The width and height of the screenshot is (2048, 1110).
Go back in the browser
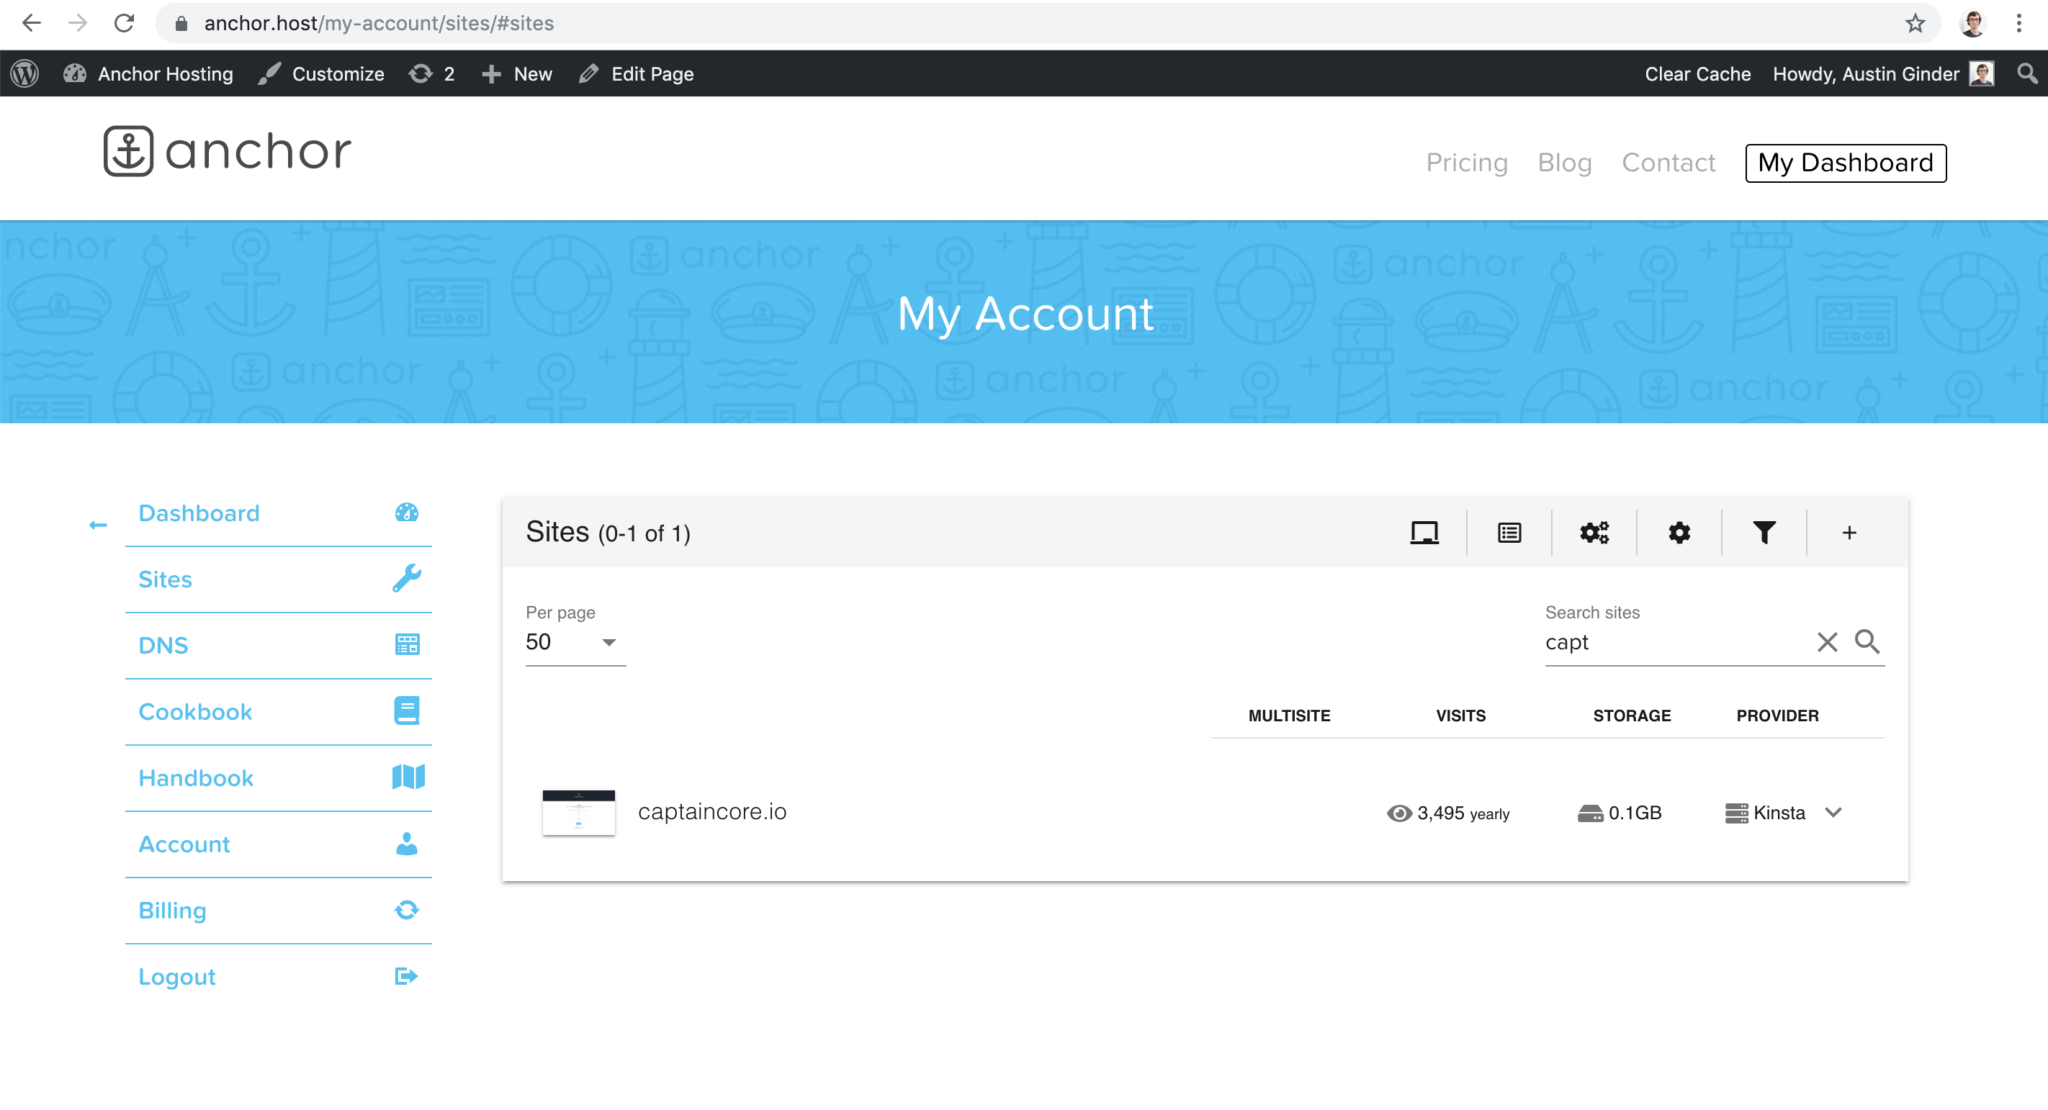31,23
